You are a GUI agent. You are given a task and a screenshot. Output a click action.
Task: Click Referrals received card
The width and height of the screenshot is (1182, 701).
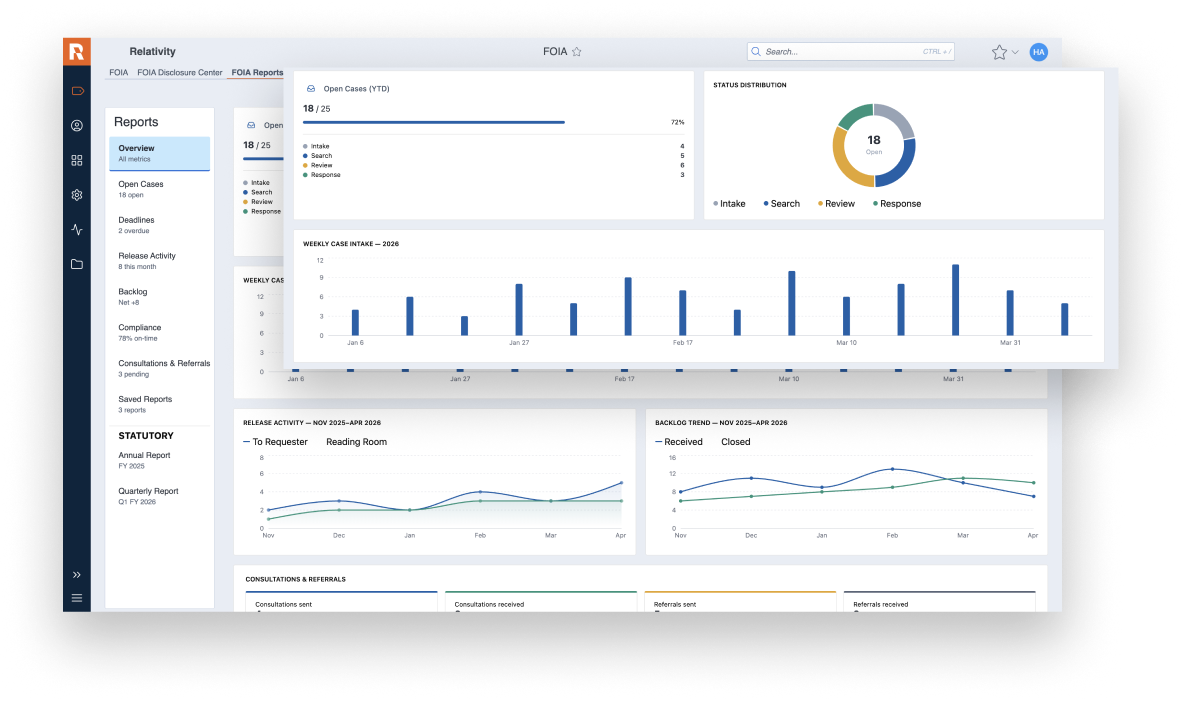click(939, 602)
